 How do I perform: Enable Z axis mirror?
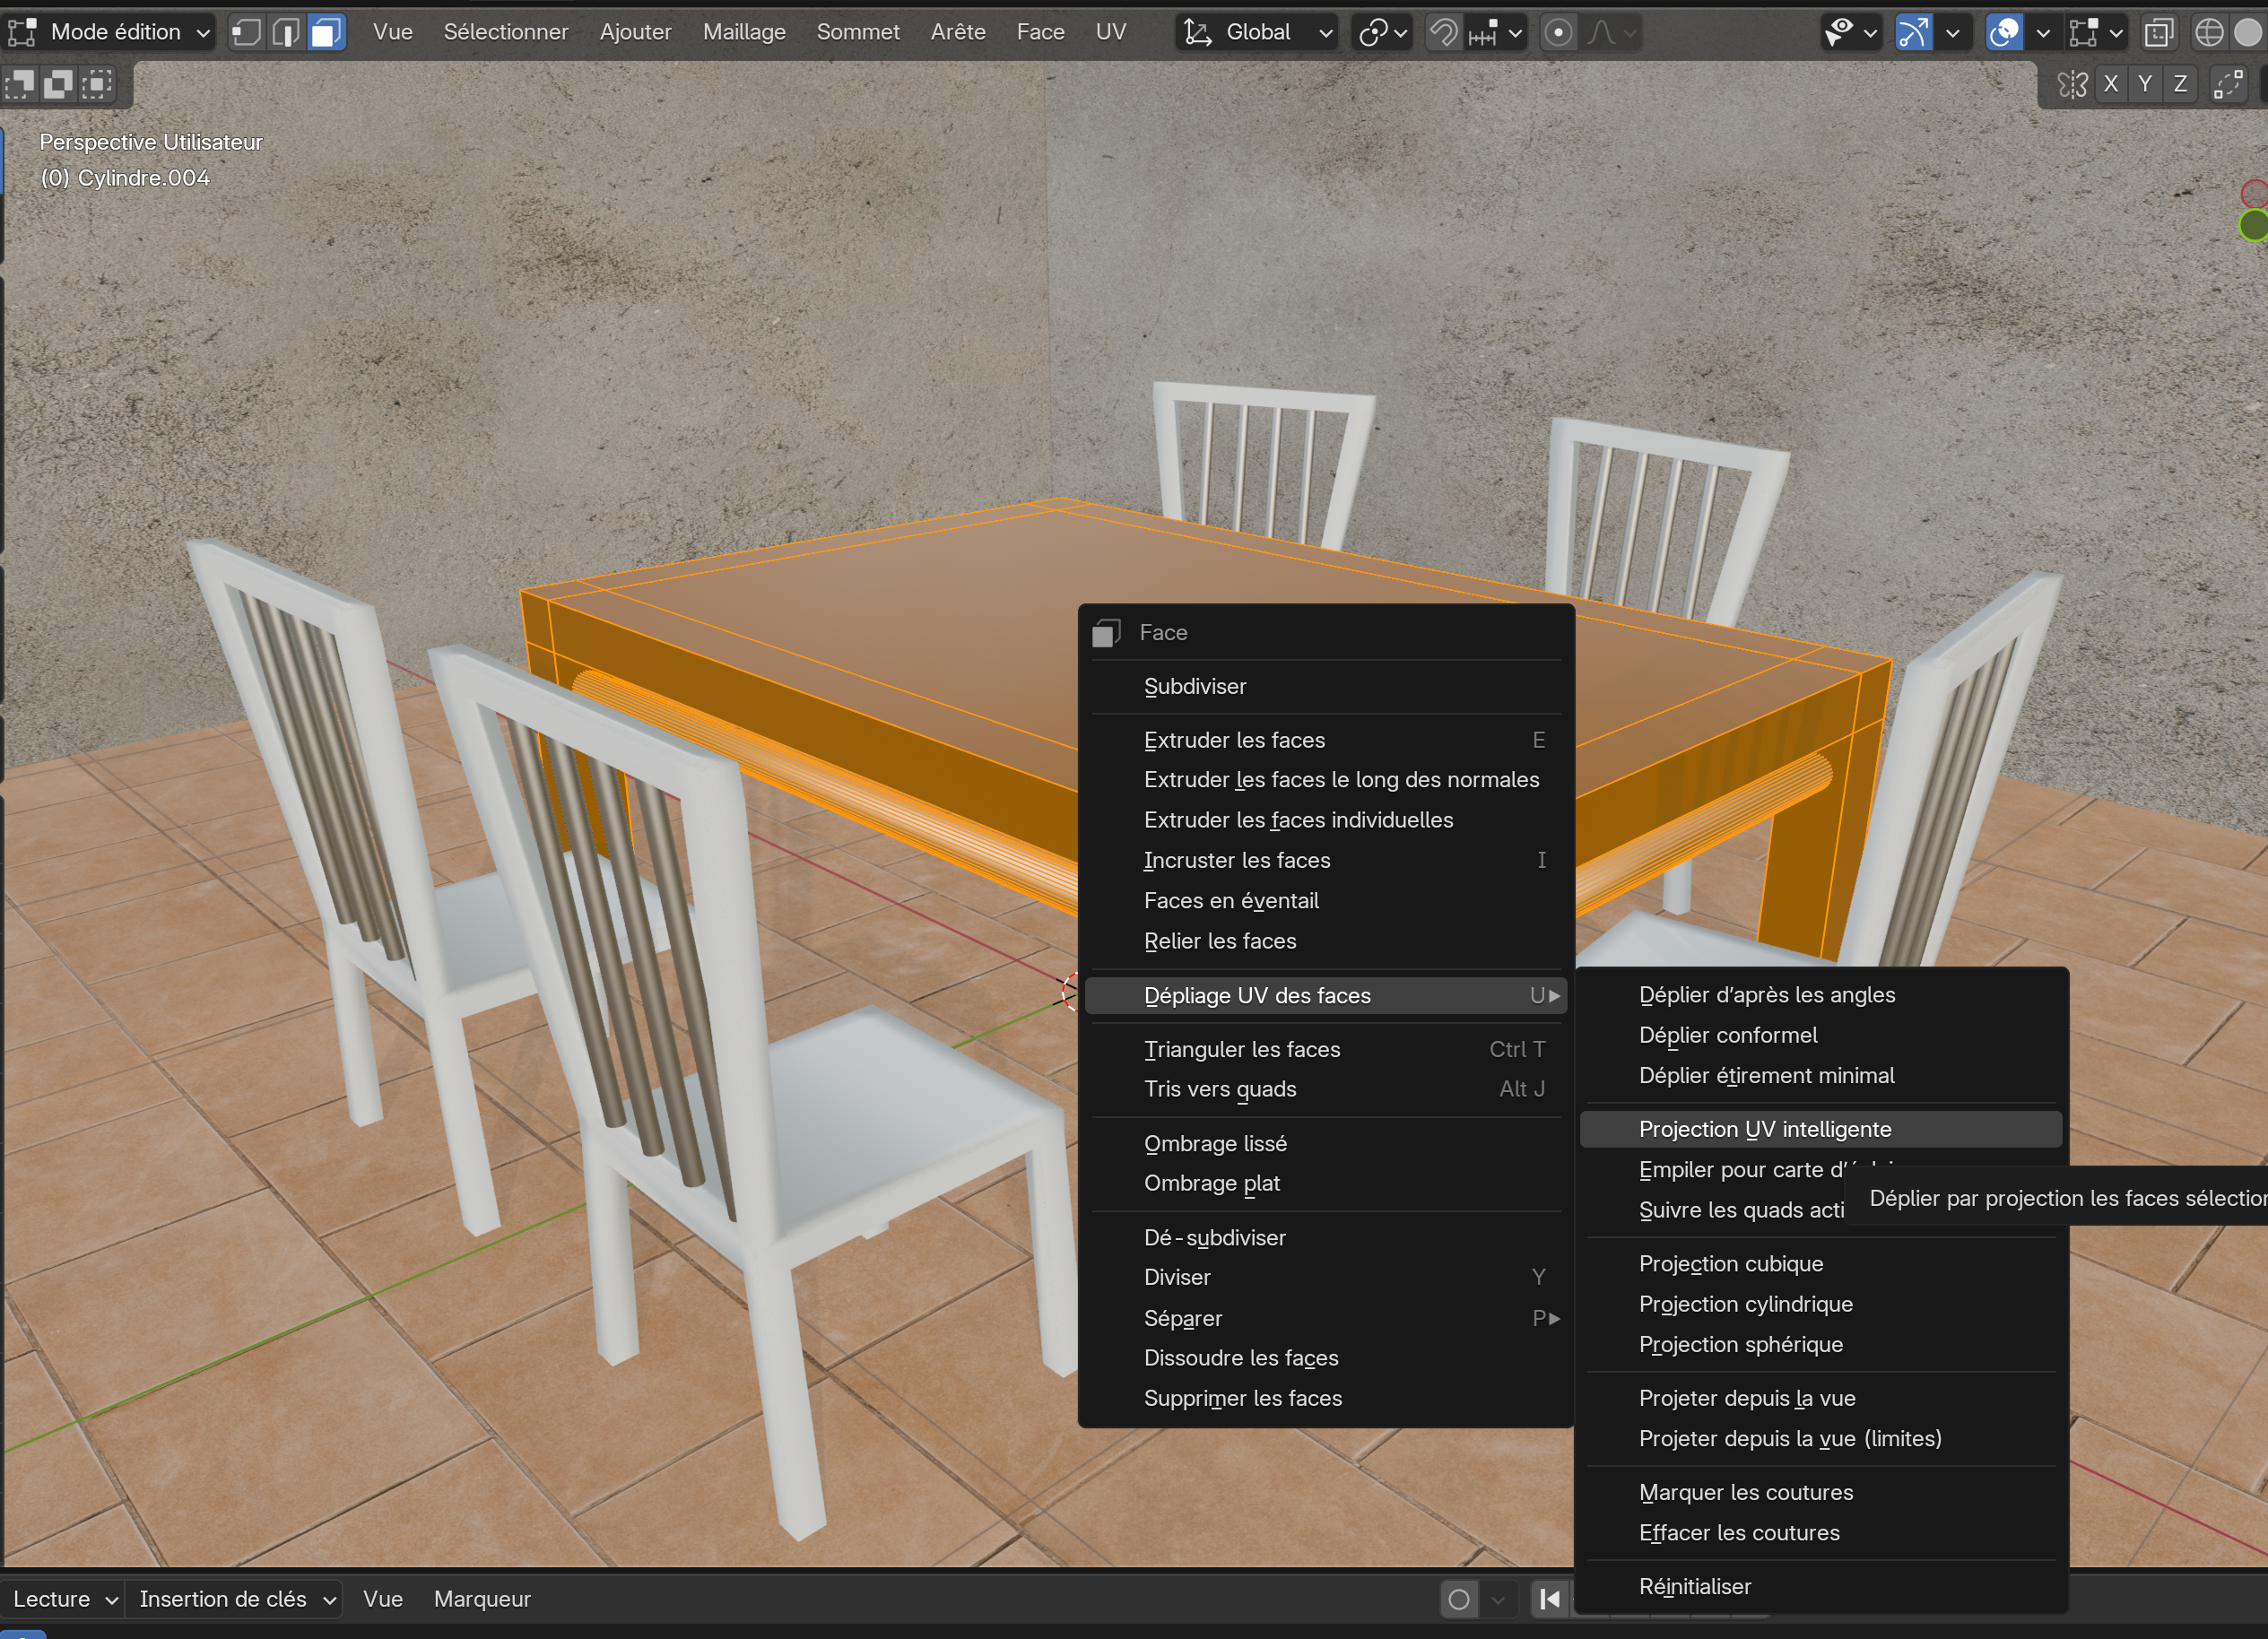click(2180, 84)
